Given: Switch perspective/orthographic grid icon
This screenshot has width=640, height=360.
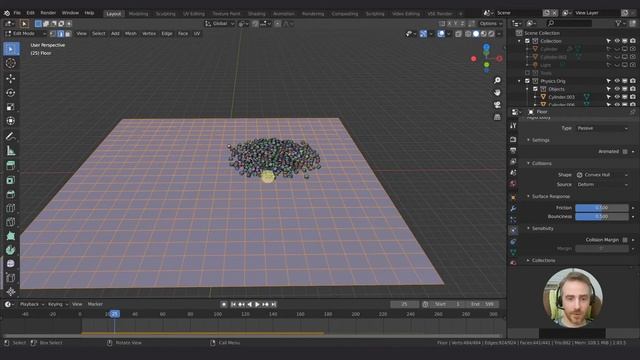Looking at the screenshot, I should click(497, 117).
